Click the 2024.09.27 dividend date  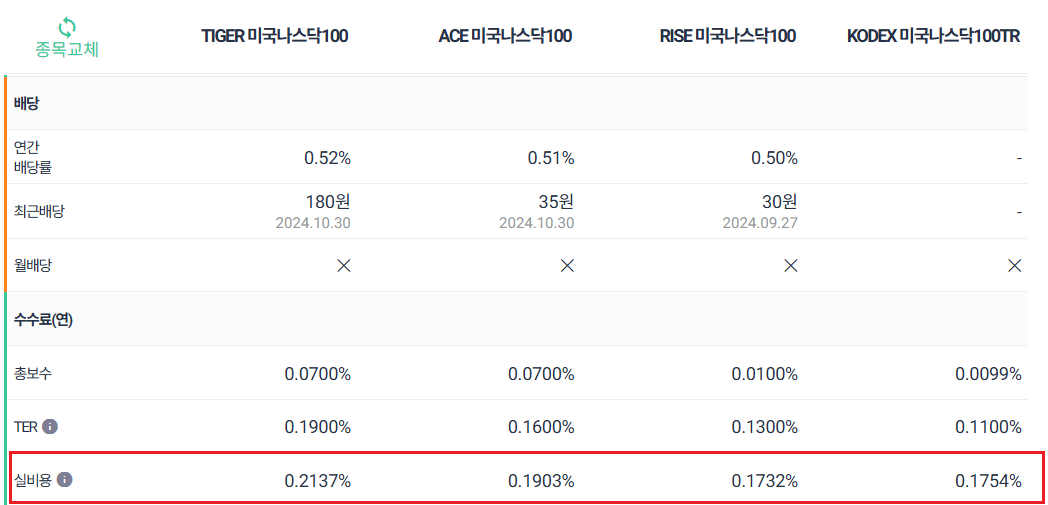pos(760,223)
